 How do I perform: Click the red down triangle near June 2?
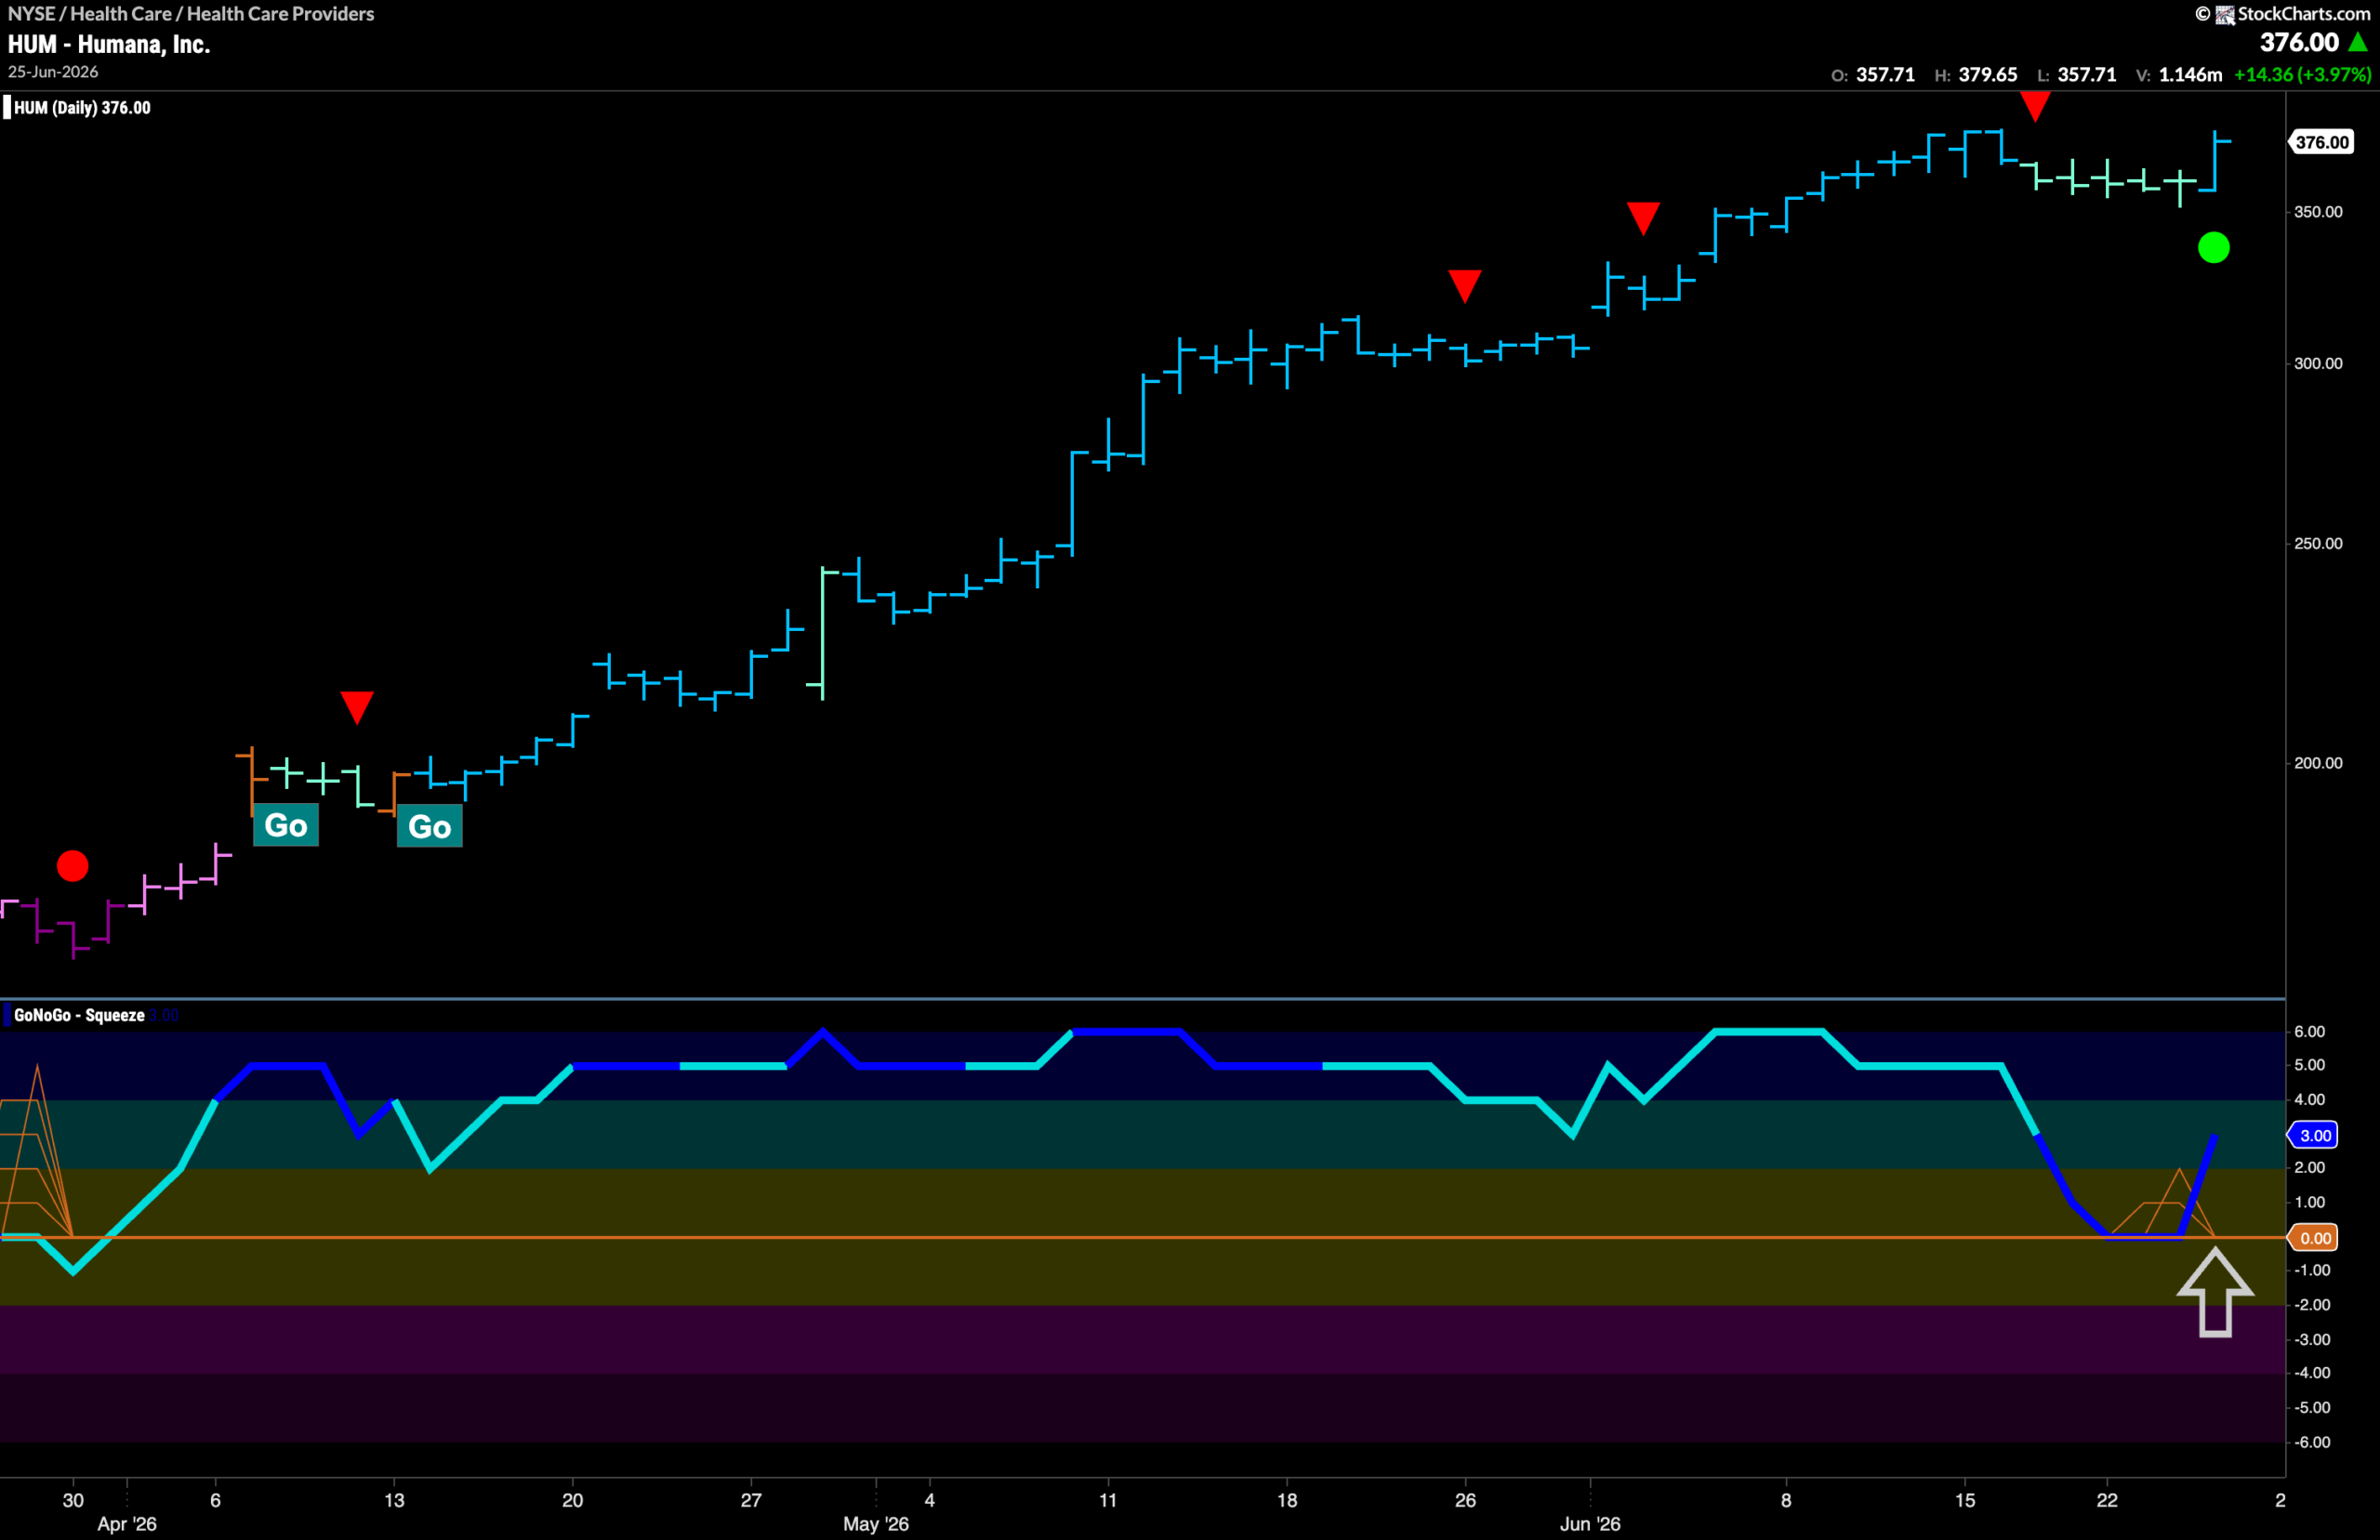pos(1643,218)
